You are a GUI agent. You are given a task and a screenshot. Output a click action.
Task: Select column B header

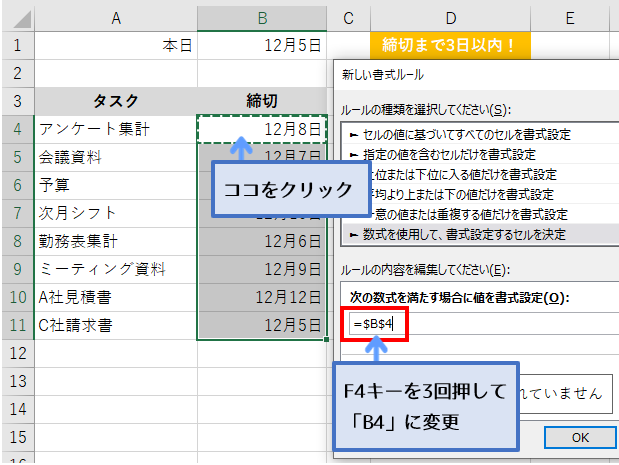pos(262,19)
